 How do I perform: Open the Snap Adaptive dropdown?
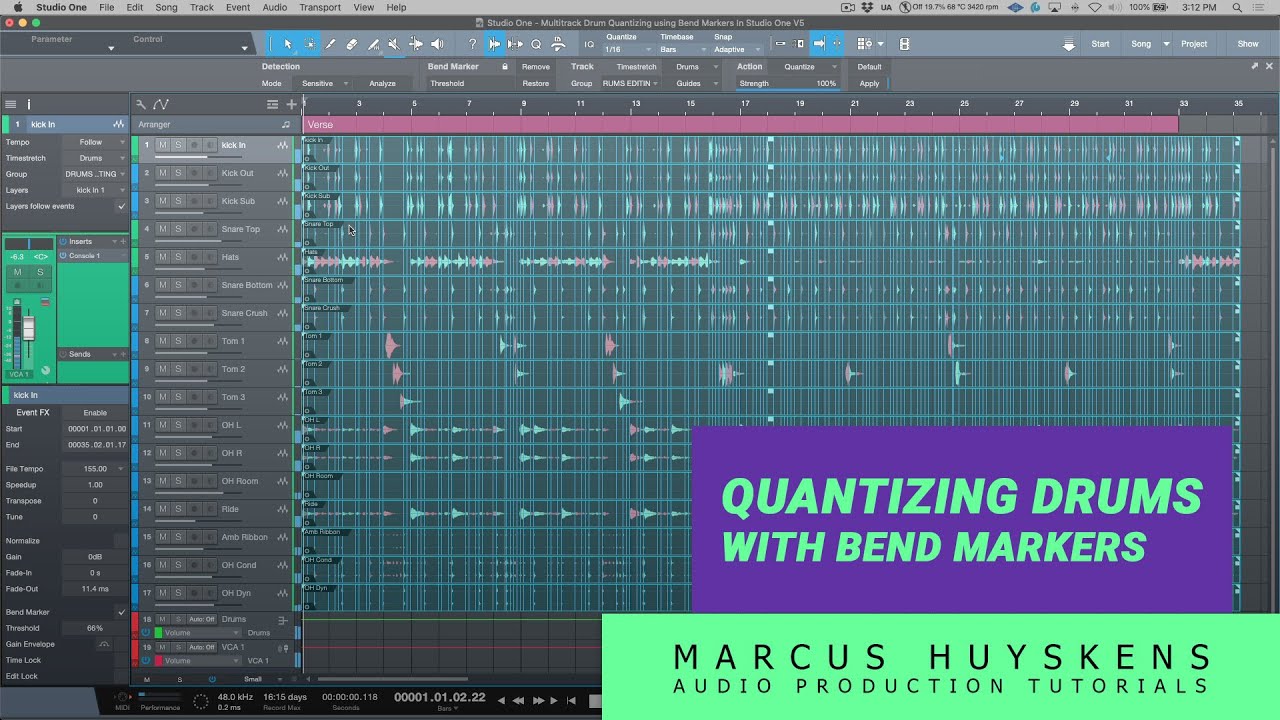[736, 49]
